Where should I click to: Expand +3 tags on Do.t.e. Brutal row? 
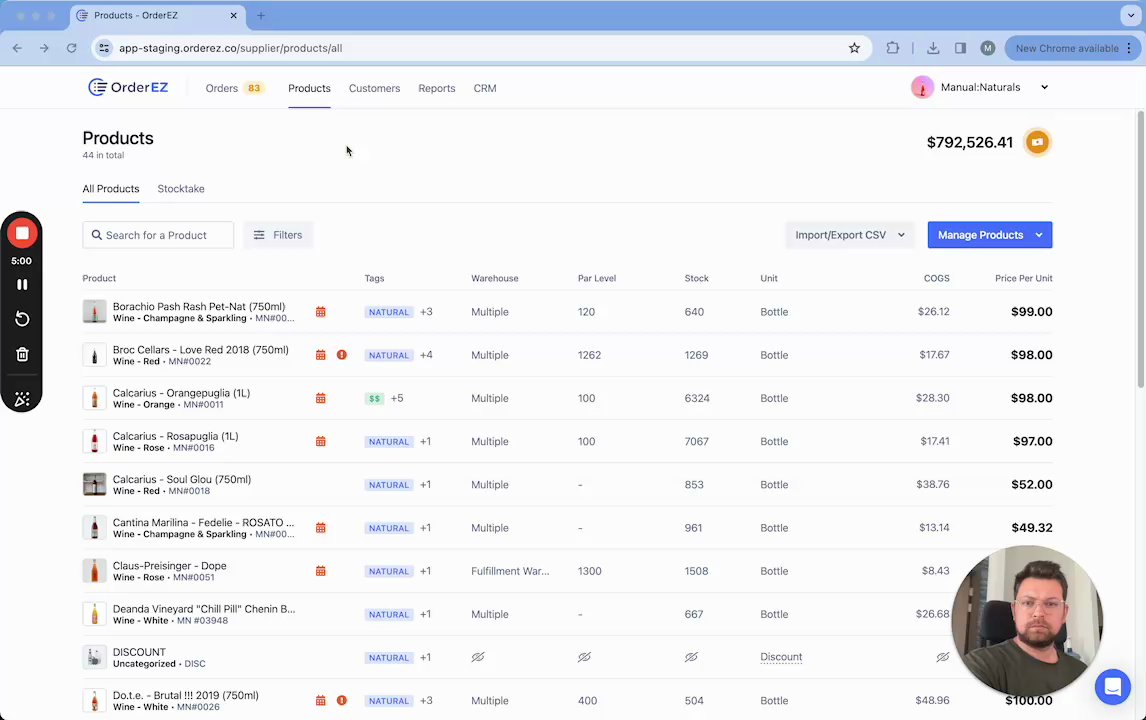click(426, 700)
